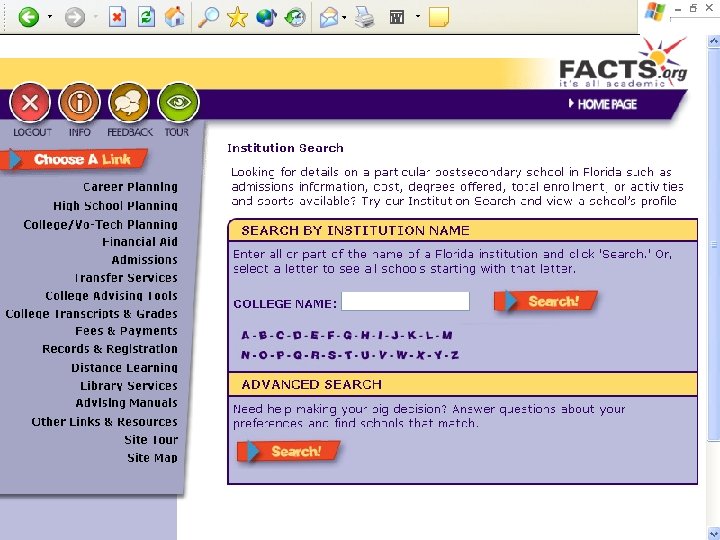This screenshot has width=720, height=540.
Task: Click Search! button beside college name
Action: point(546,301)
